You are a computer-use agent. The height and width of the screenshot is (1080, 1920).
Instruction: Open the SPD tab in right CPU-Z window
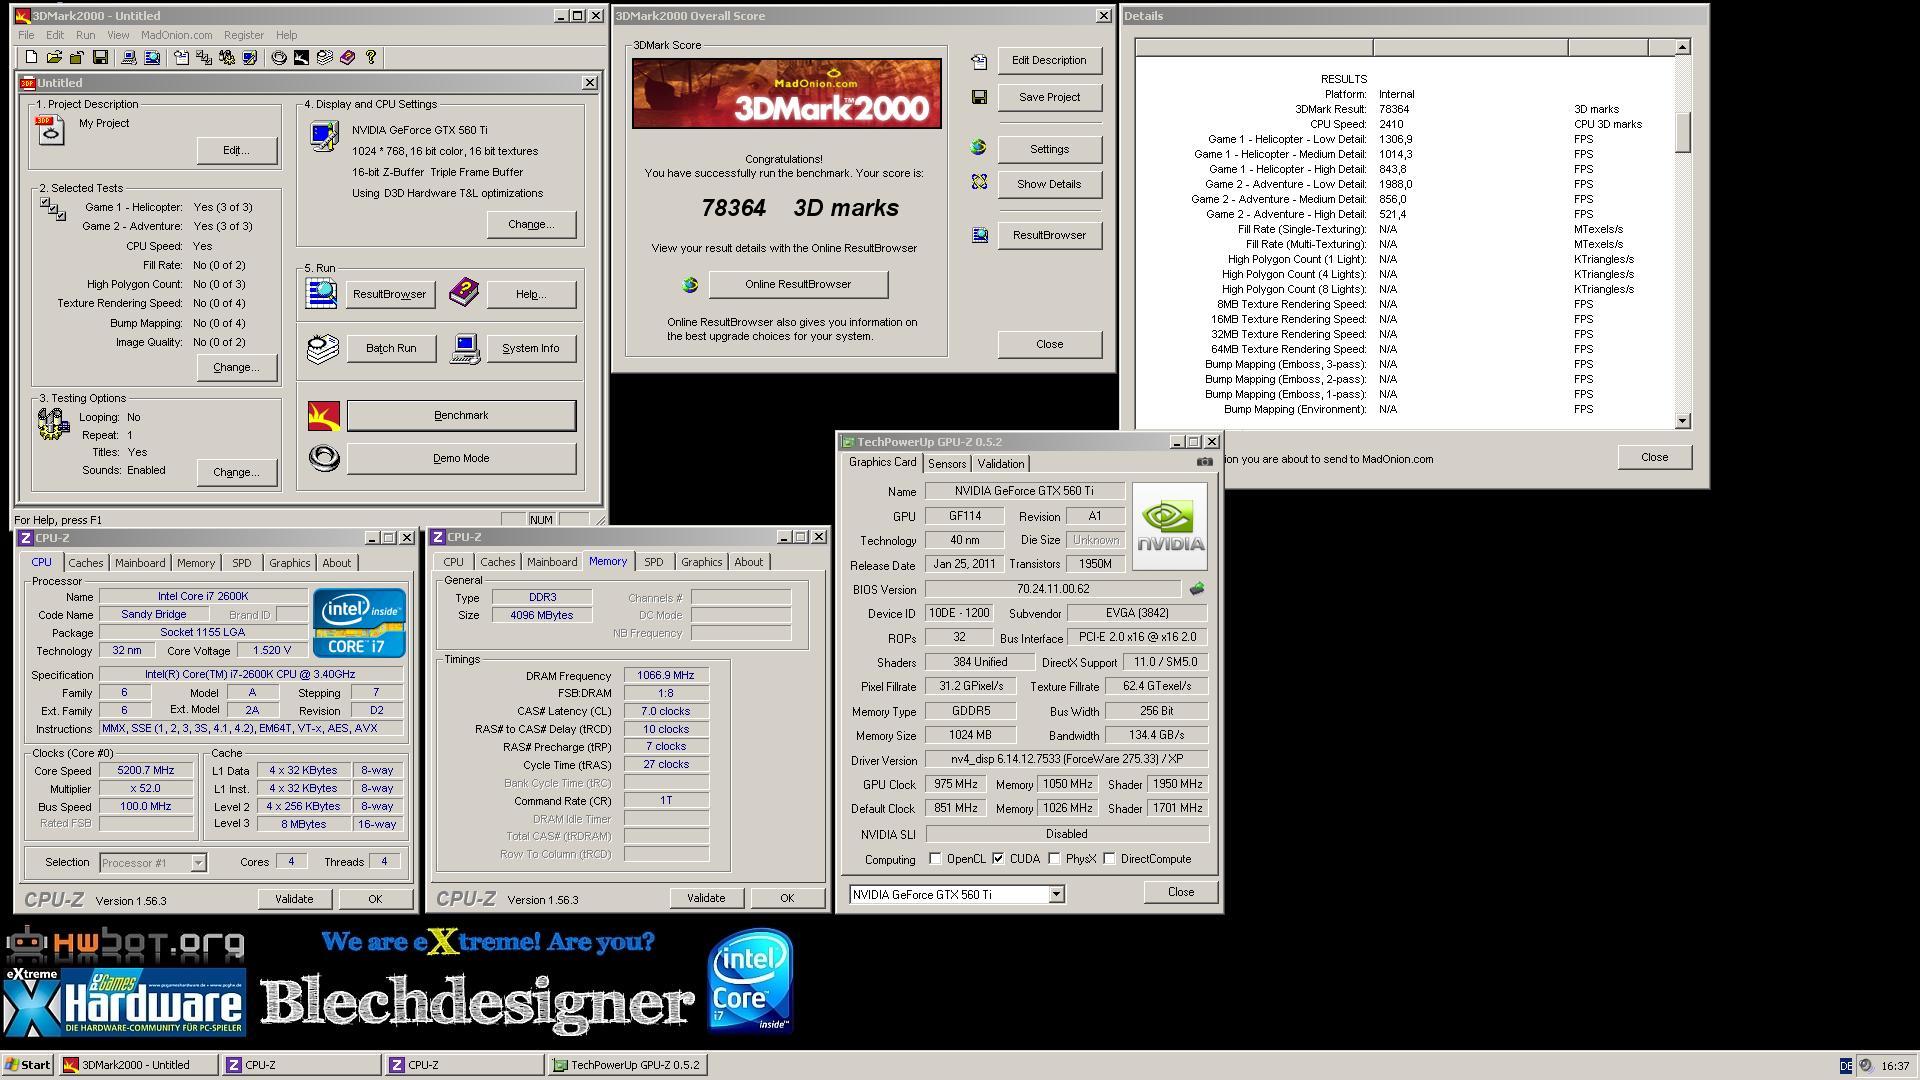(654, 562)
